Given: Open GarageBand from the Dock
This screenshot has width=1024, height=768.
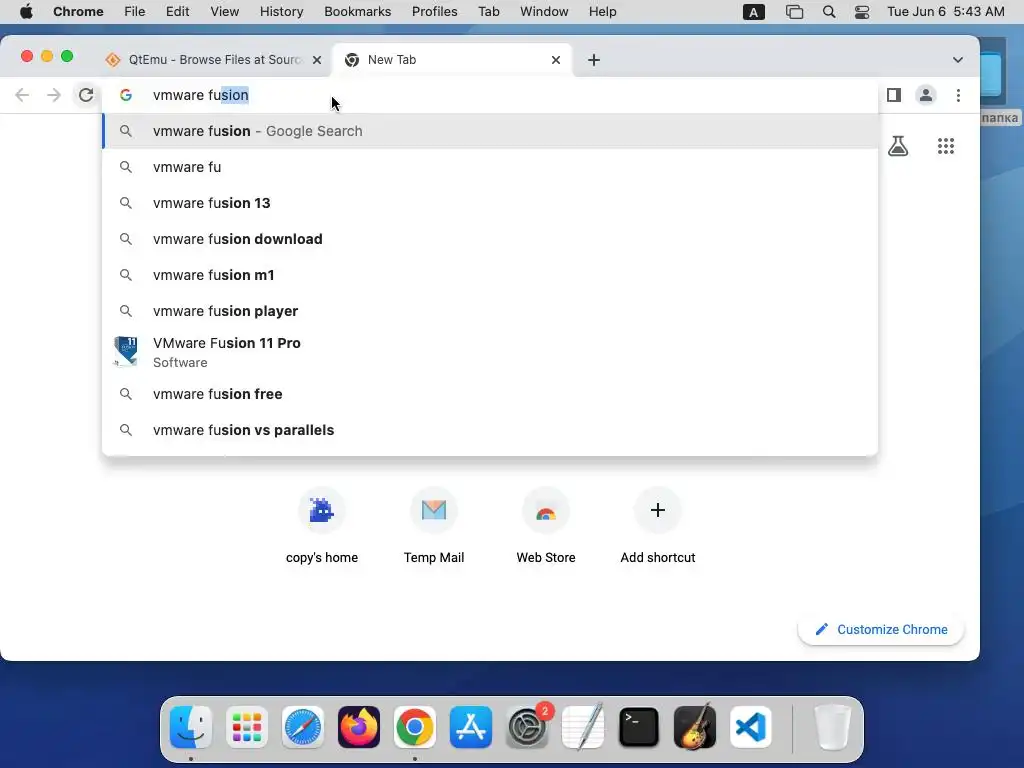Looking at the screenshot, I should (695, 728).
